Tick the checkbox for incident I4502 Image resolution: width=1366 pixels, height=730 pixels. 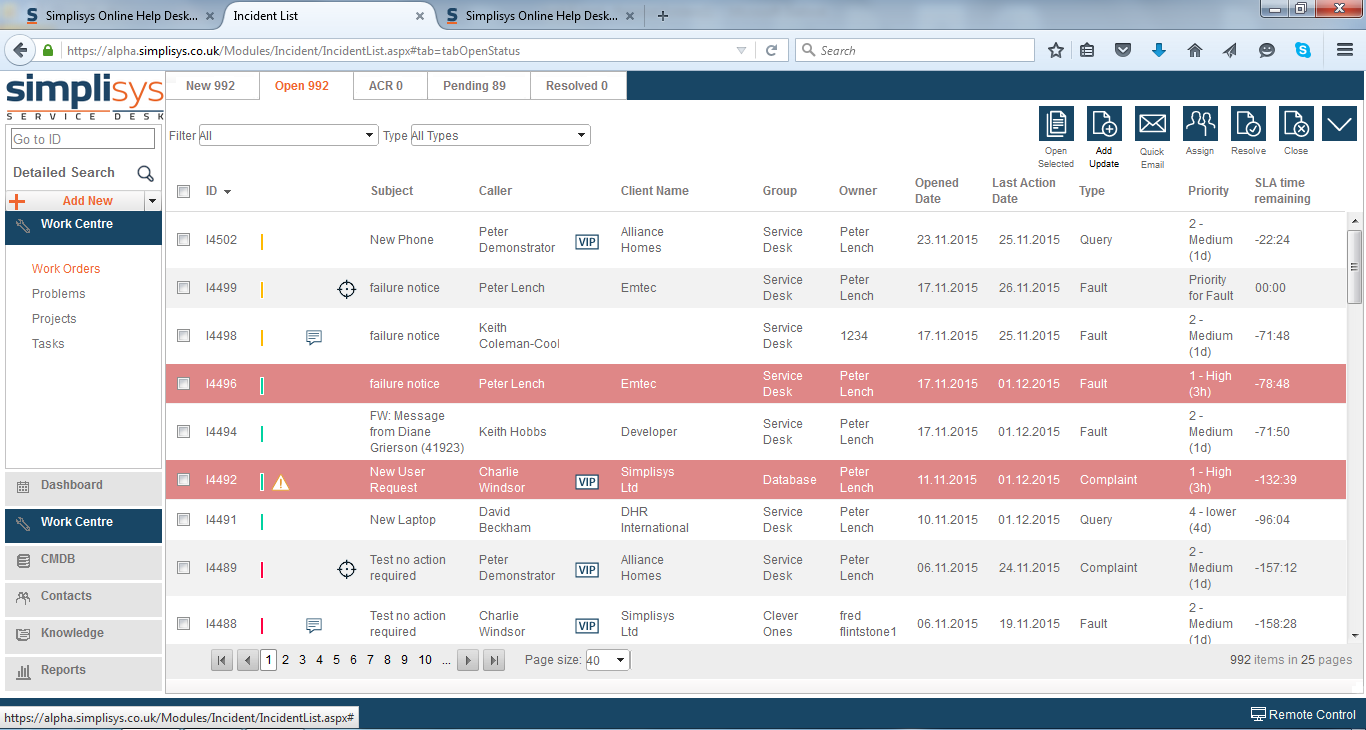(x=183, y=240)
